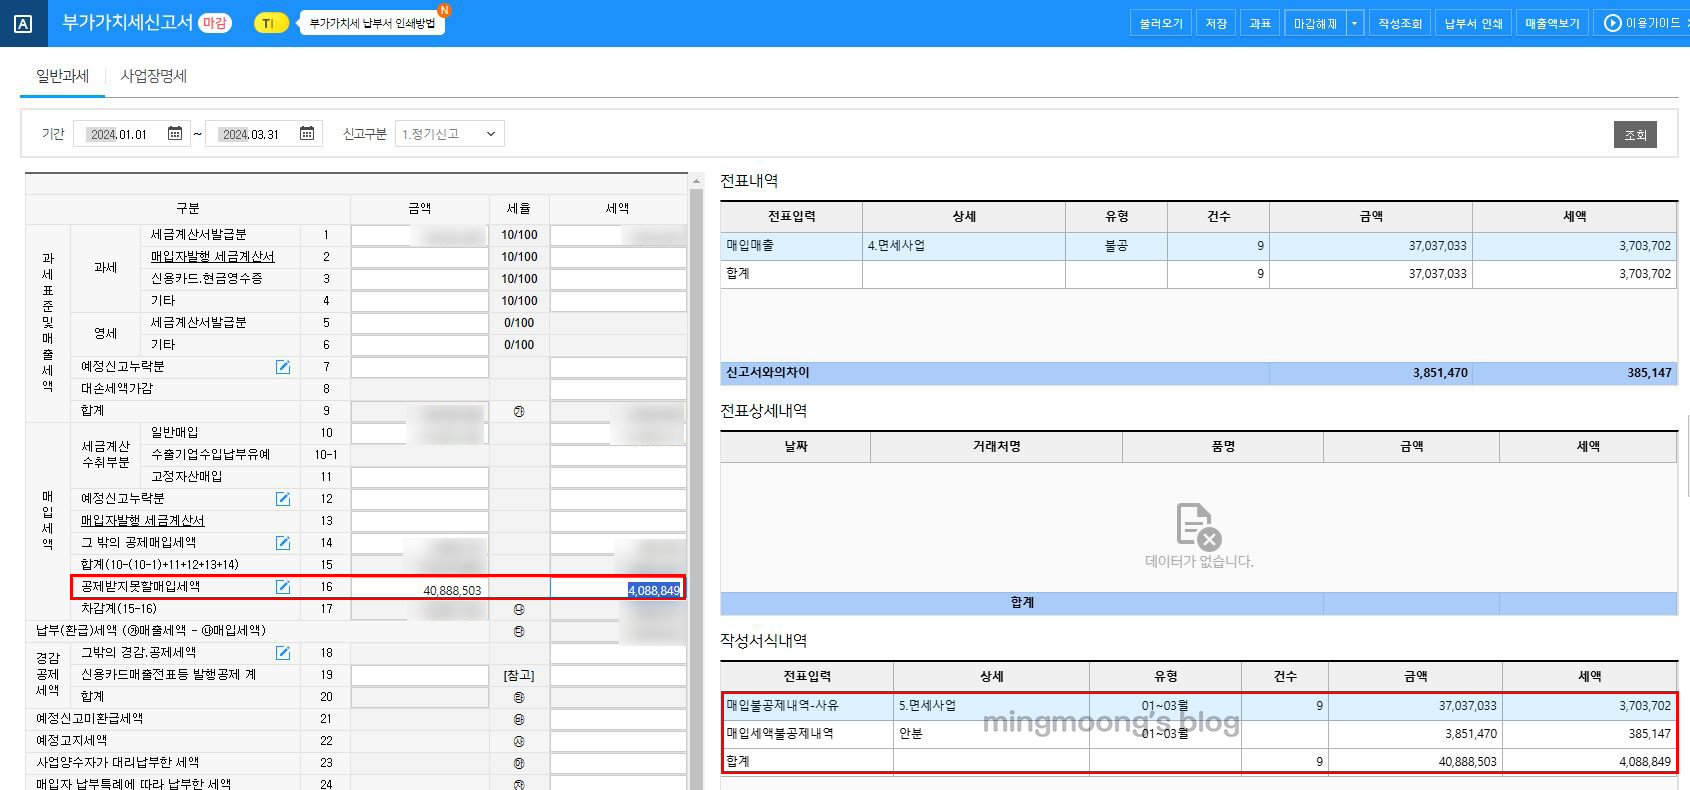
Task: Select 매입매출 row in 전표내역 table
Action: [1198, 245]
